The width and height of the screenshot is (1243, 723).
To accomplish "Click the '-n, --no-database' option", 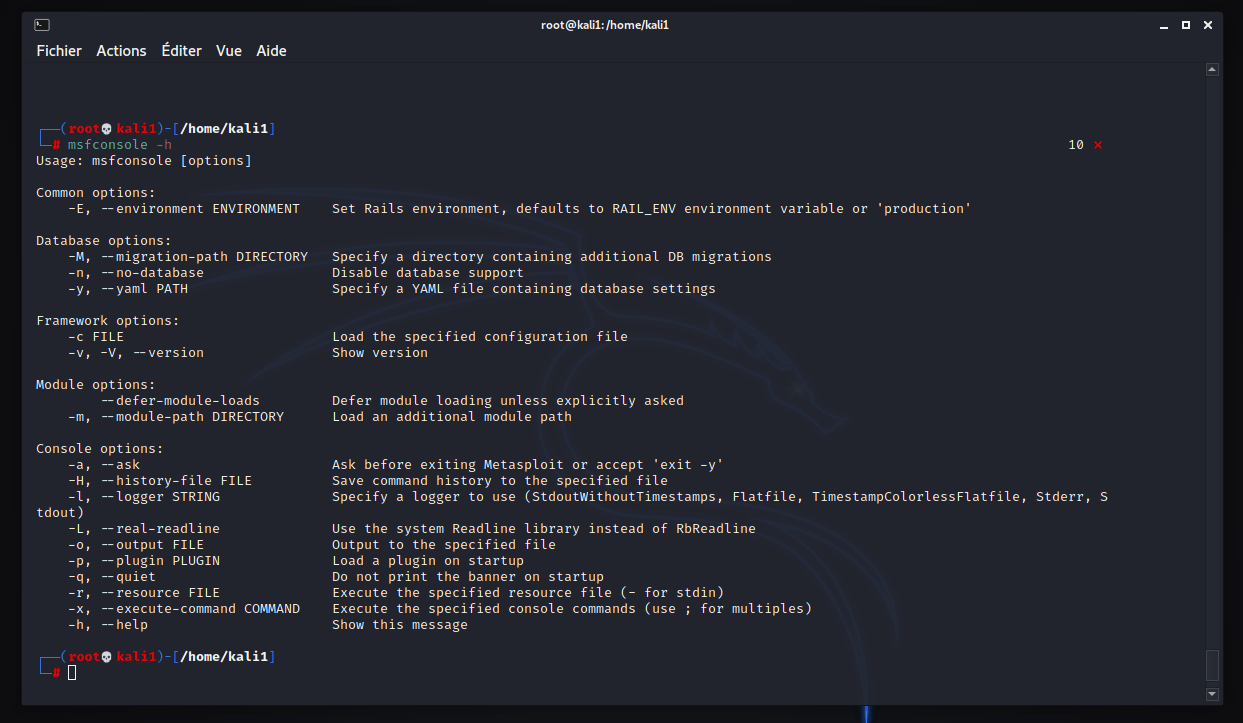I will [x=136, y=273].
